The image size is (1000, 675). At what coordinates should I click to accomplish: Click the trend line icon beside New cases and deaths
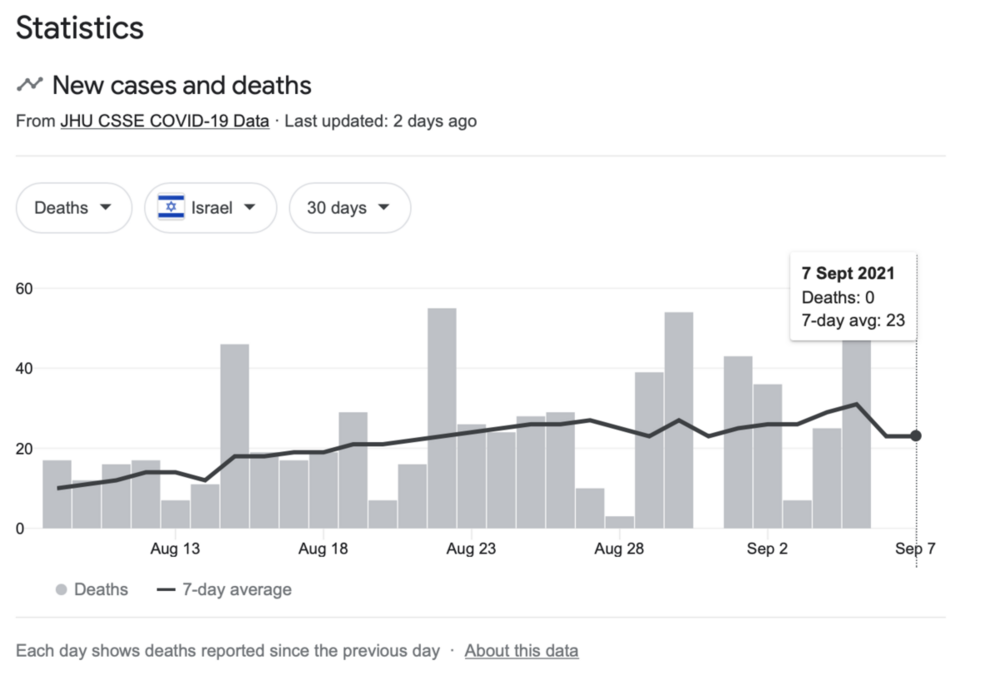29,85
